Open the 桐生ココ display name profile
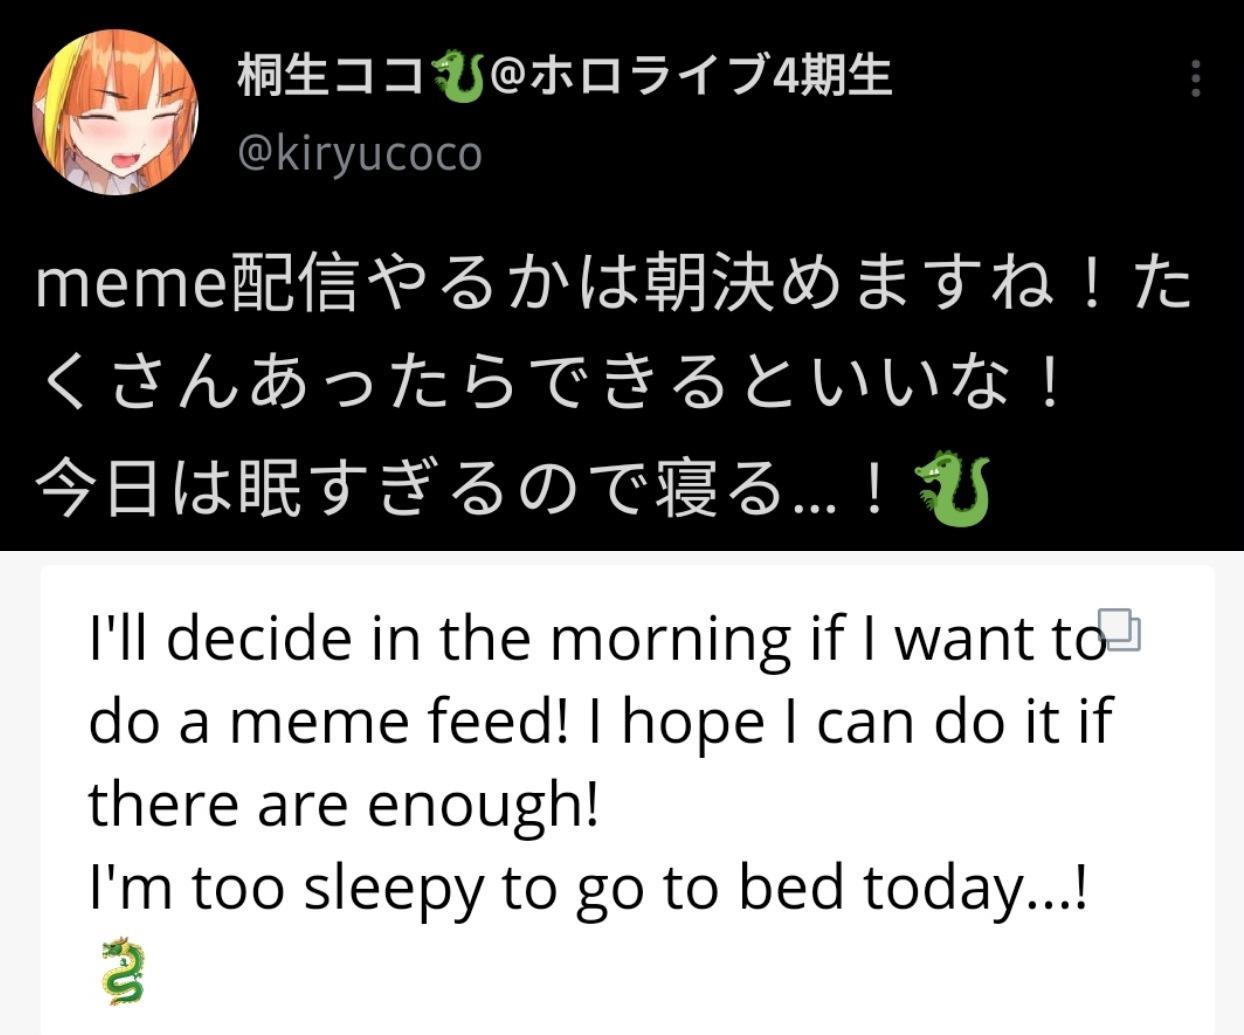Screen dimensions: 1244x1035 tap(330, 76)
